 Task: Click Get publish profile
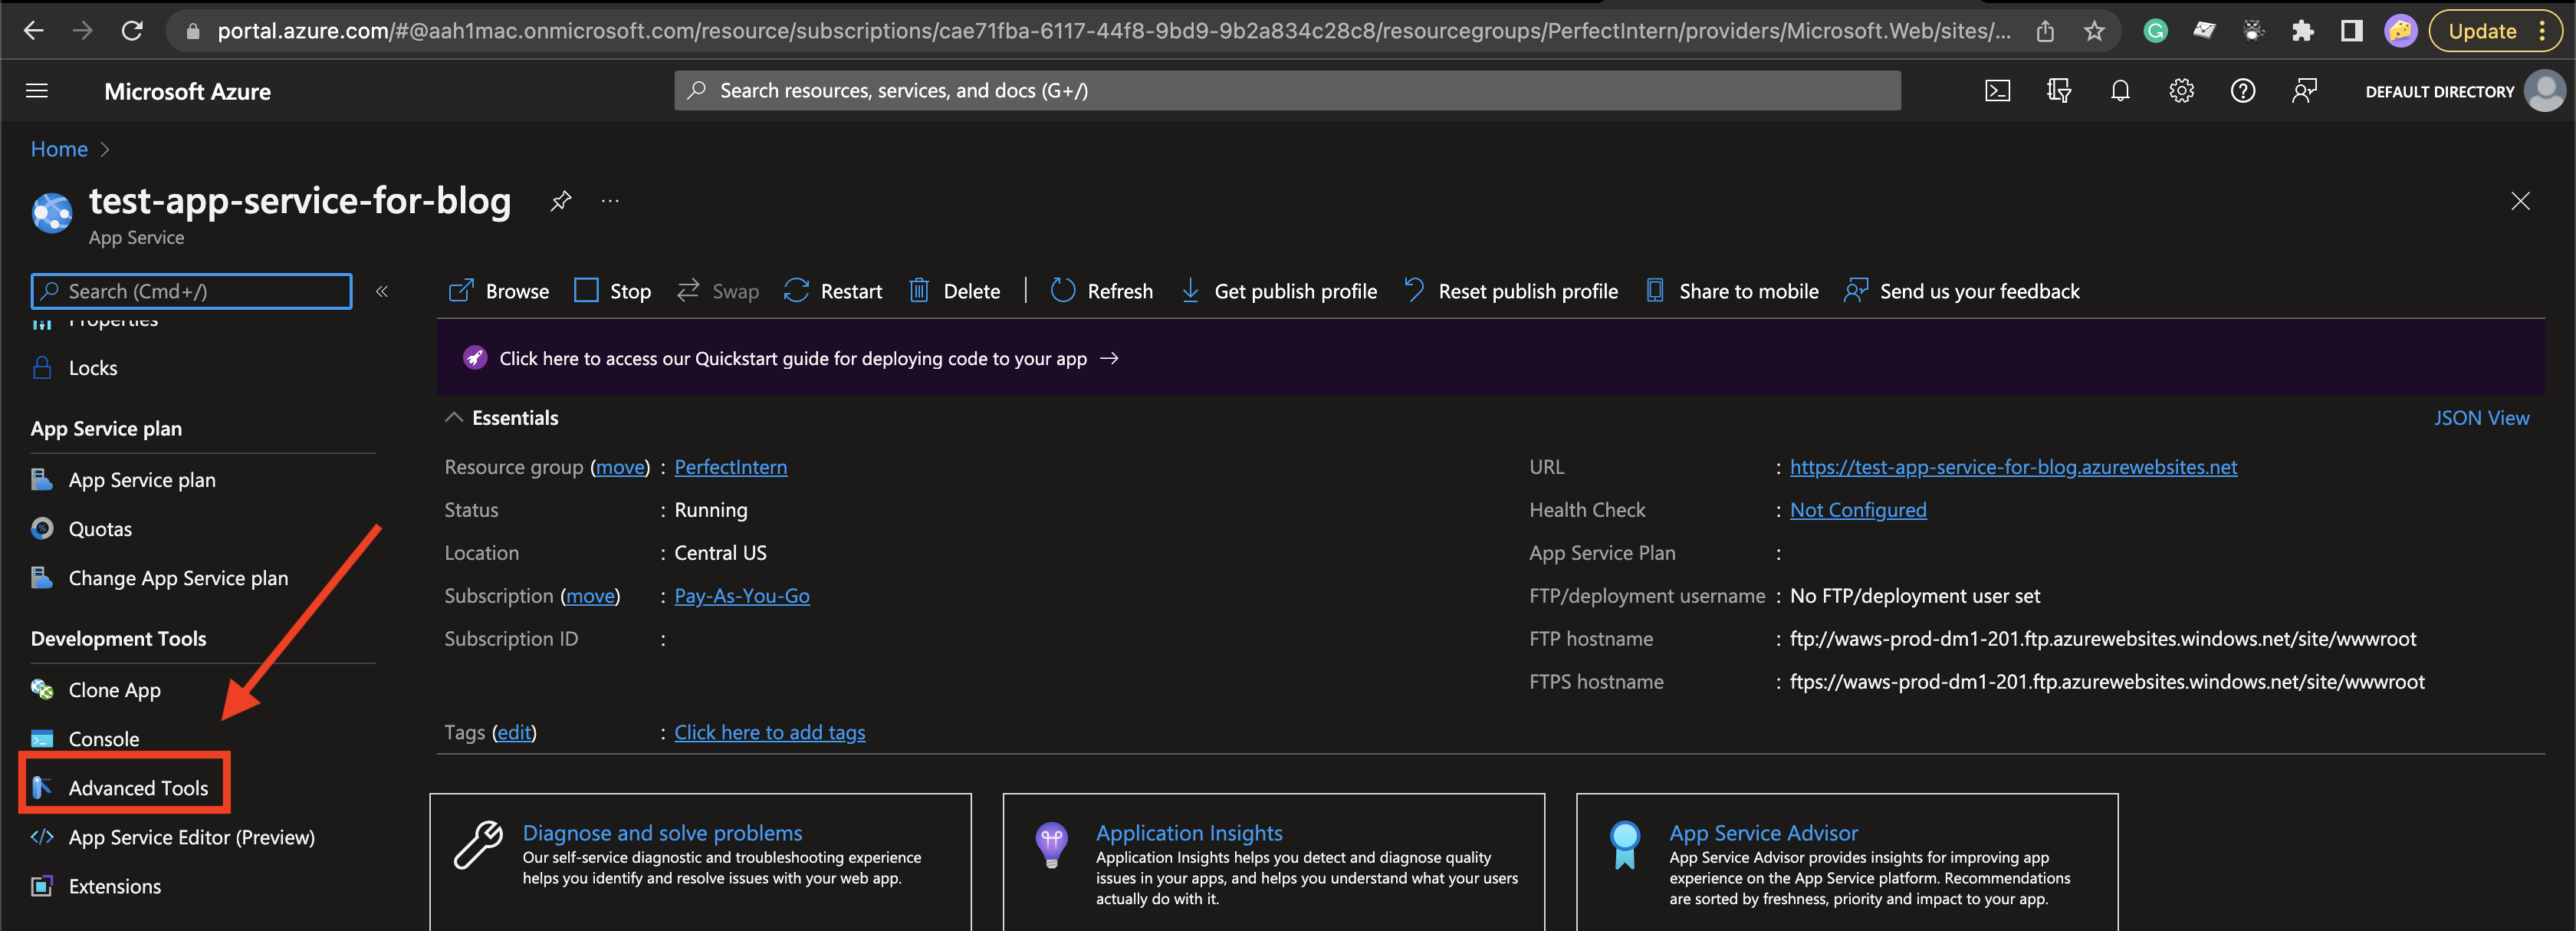(1279, 291)
